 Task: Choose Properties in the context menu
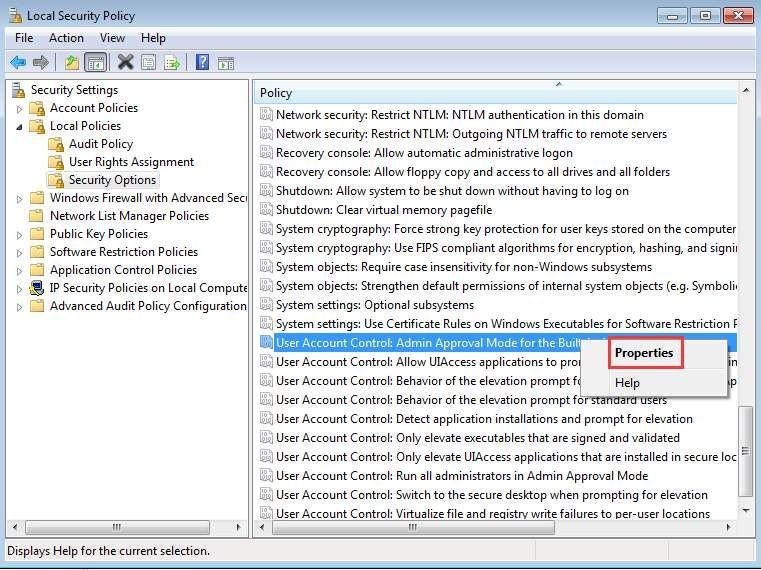coord(644,353)
